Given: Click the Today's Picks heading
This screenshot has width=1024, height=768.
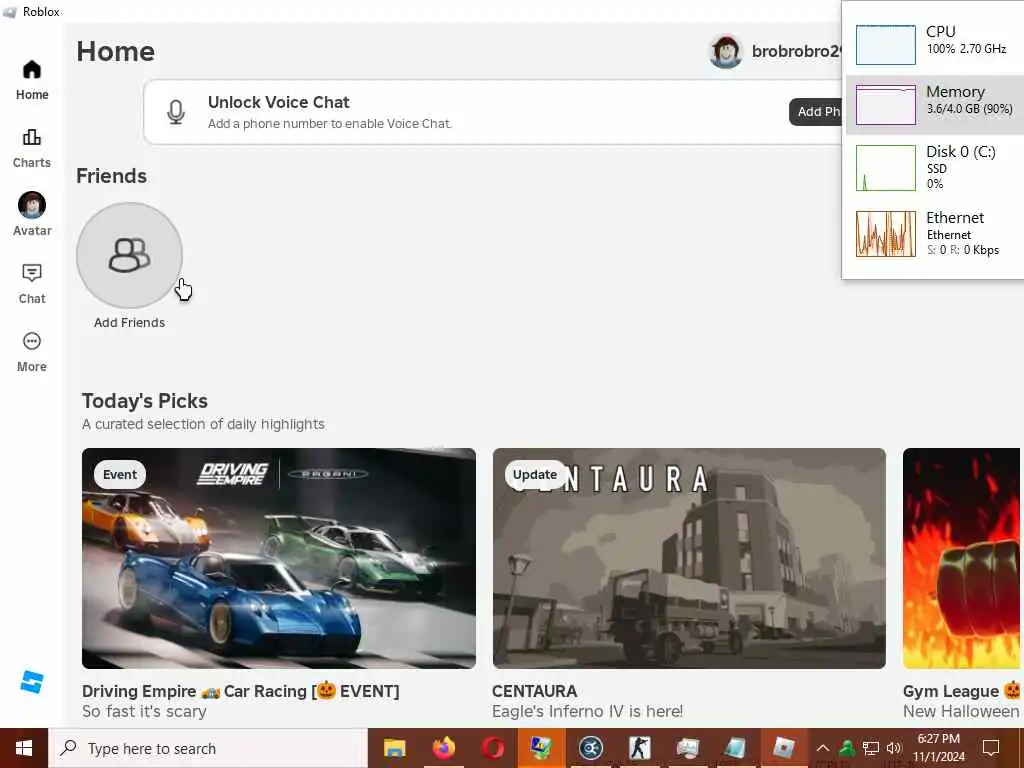Looking at the screenshot, I should pyautogui.click(x=145, y=401).
